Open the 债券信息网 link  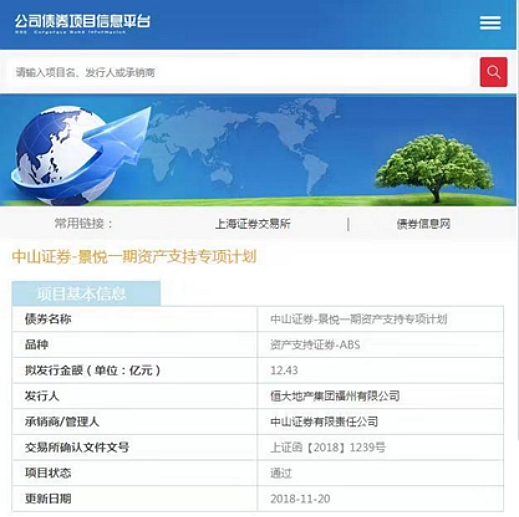point(423,224)
